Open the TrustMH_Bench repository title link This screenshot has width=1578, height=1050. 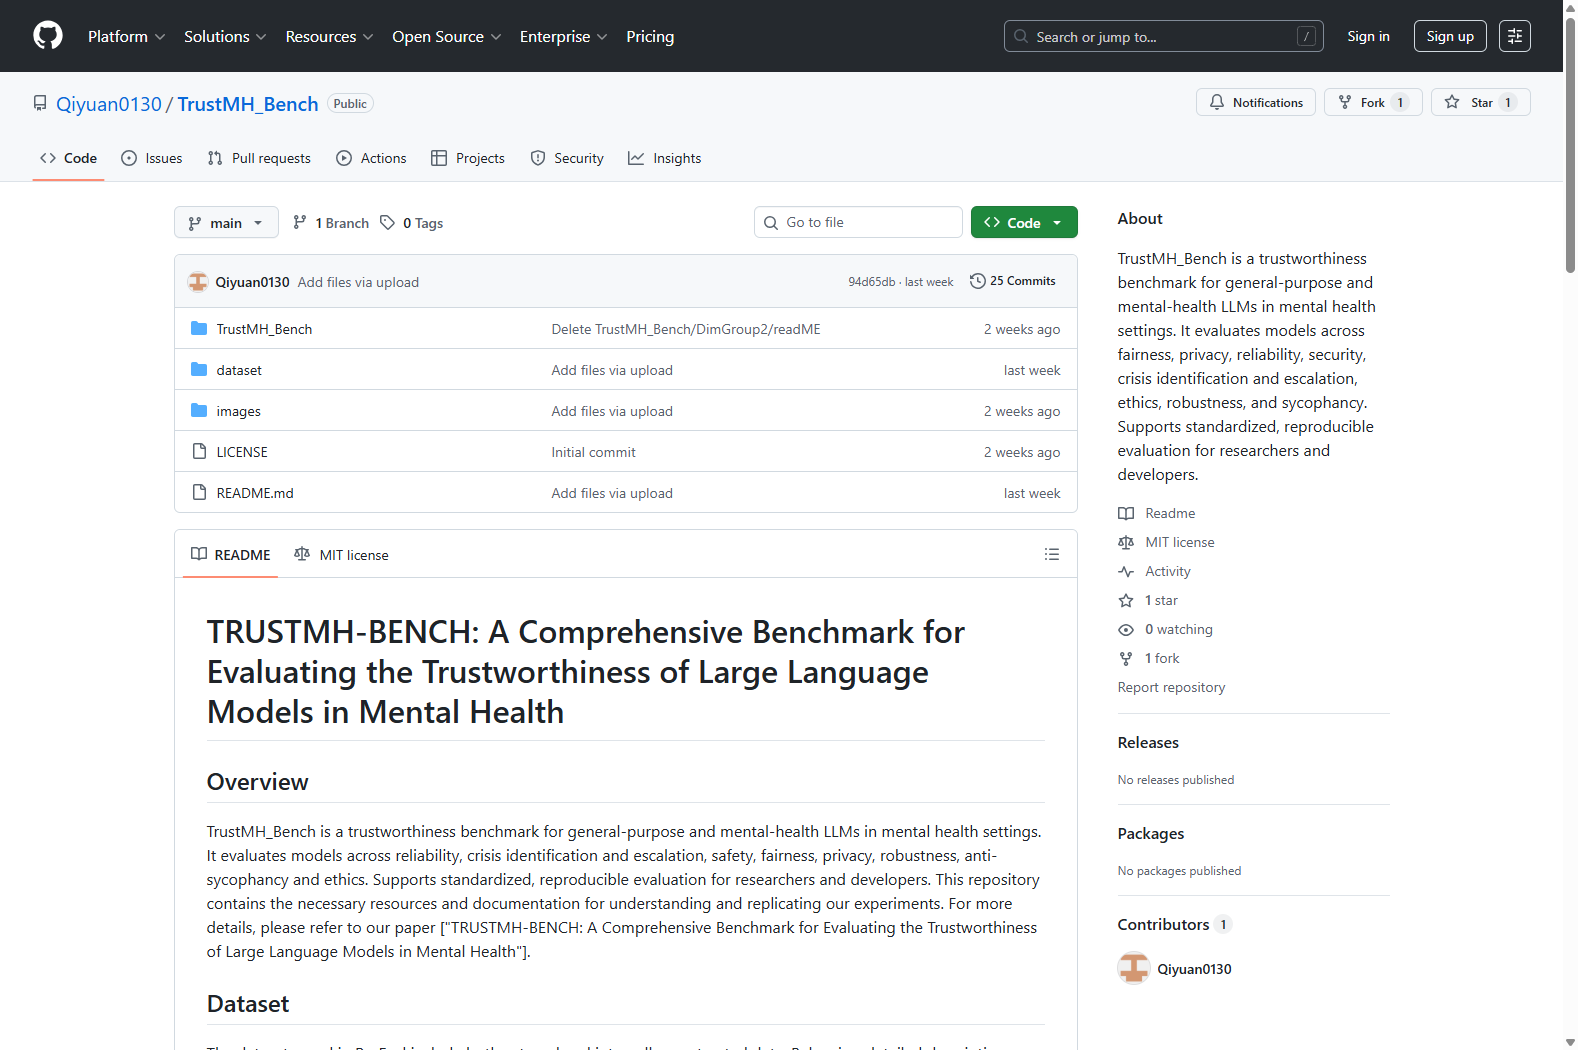click(248, 104)
